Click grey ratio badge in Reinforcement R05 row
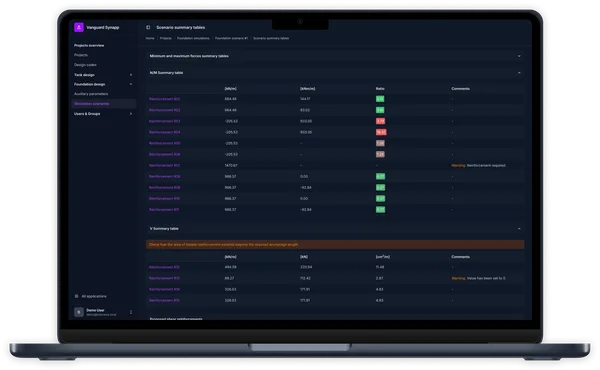Screen dimensions: 600x370 pos(380,143)
